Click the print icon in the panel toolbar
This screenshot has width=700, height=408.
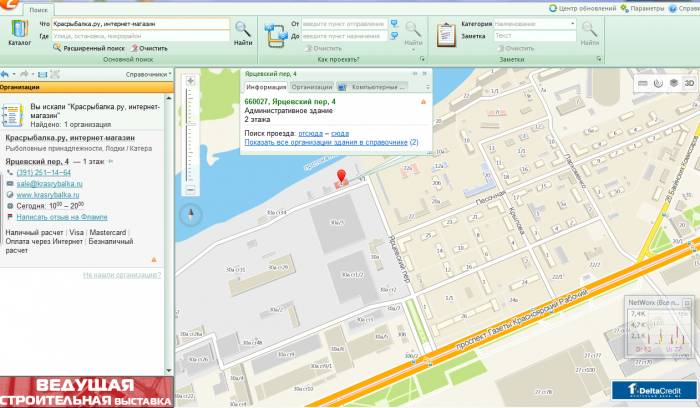click(x=42, y=75)
